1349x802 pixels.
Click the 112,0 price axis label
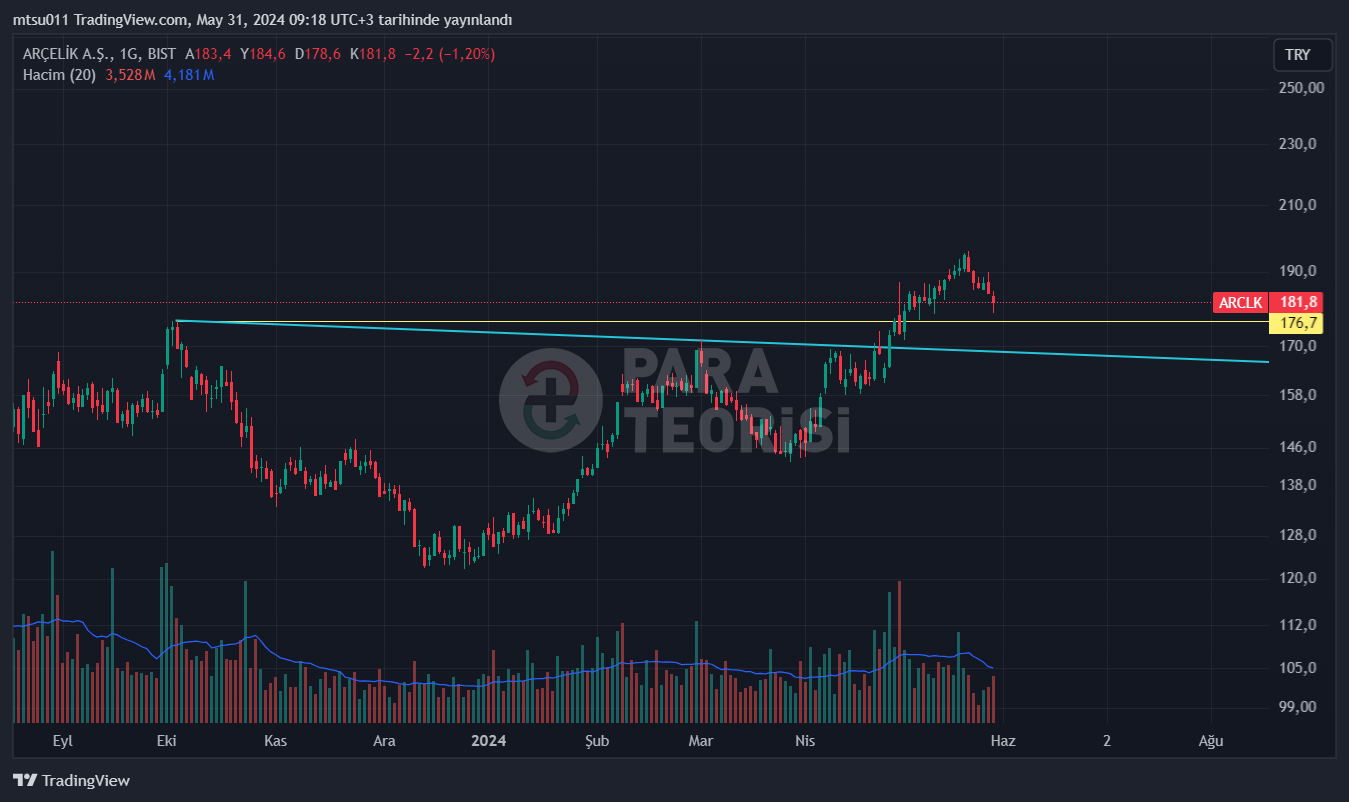pos(1298,625)
